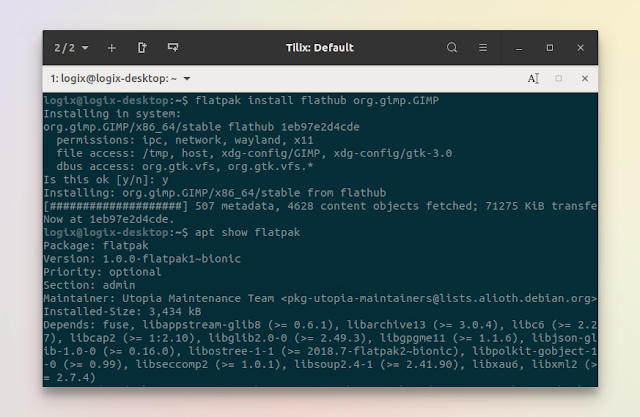Add a new session with plus icon
Image resolution: width=640 pixels, height=417 pixels.
(x=111, y=48)
